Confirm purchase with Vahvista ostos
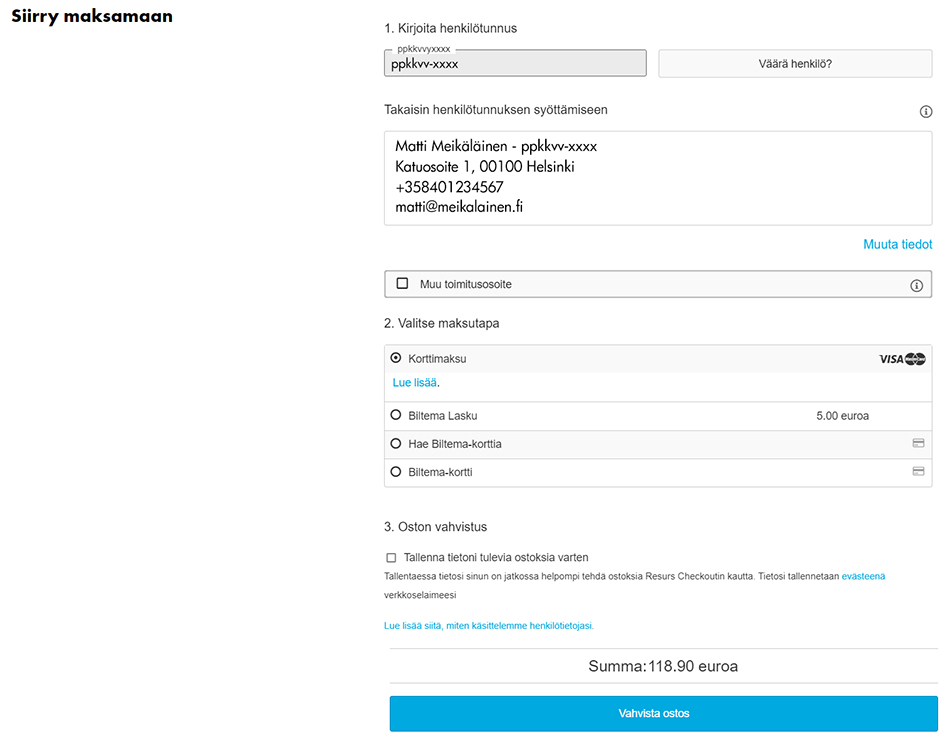 pyautogui.click(x=663, y=714)
